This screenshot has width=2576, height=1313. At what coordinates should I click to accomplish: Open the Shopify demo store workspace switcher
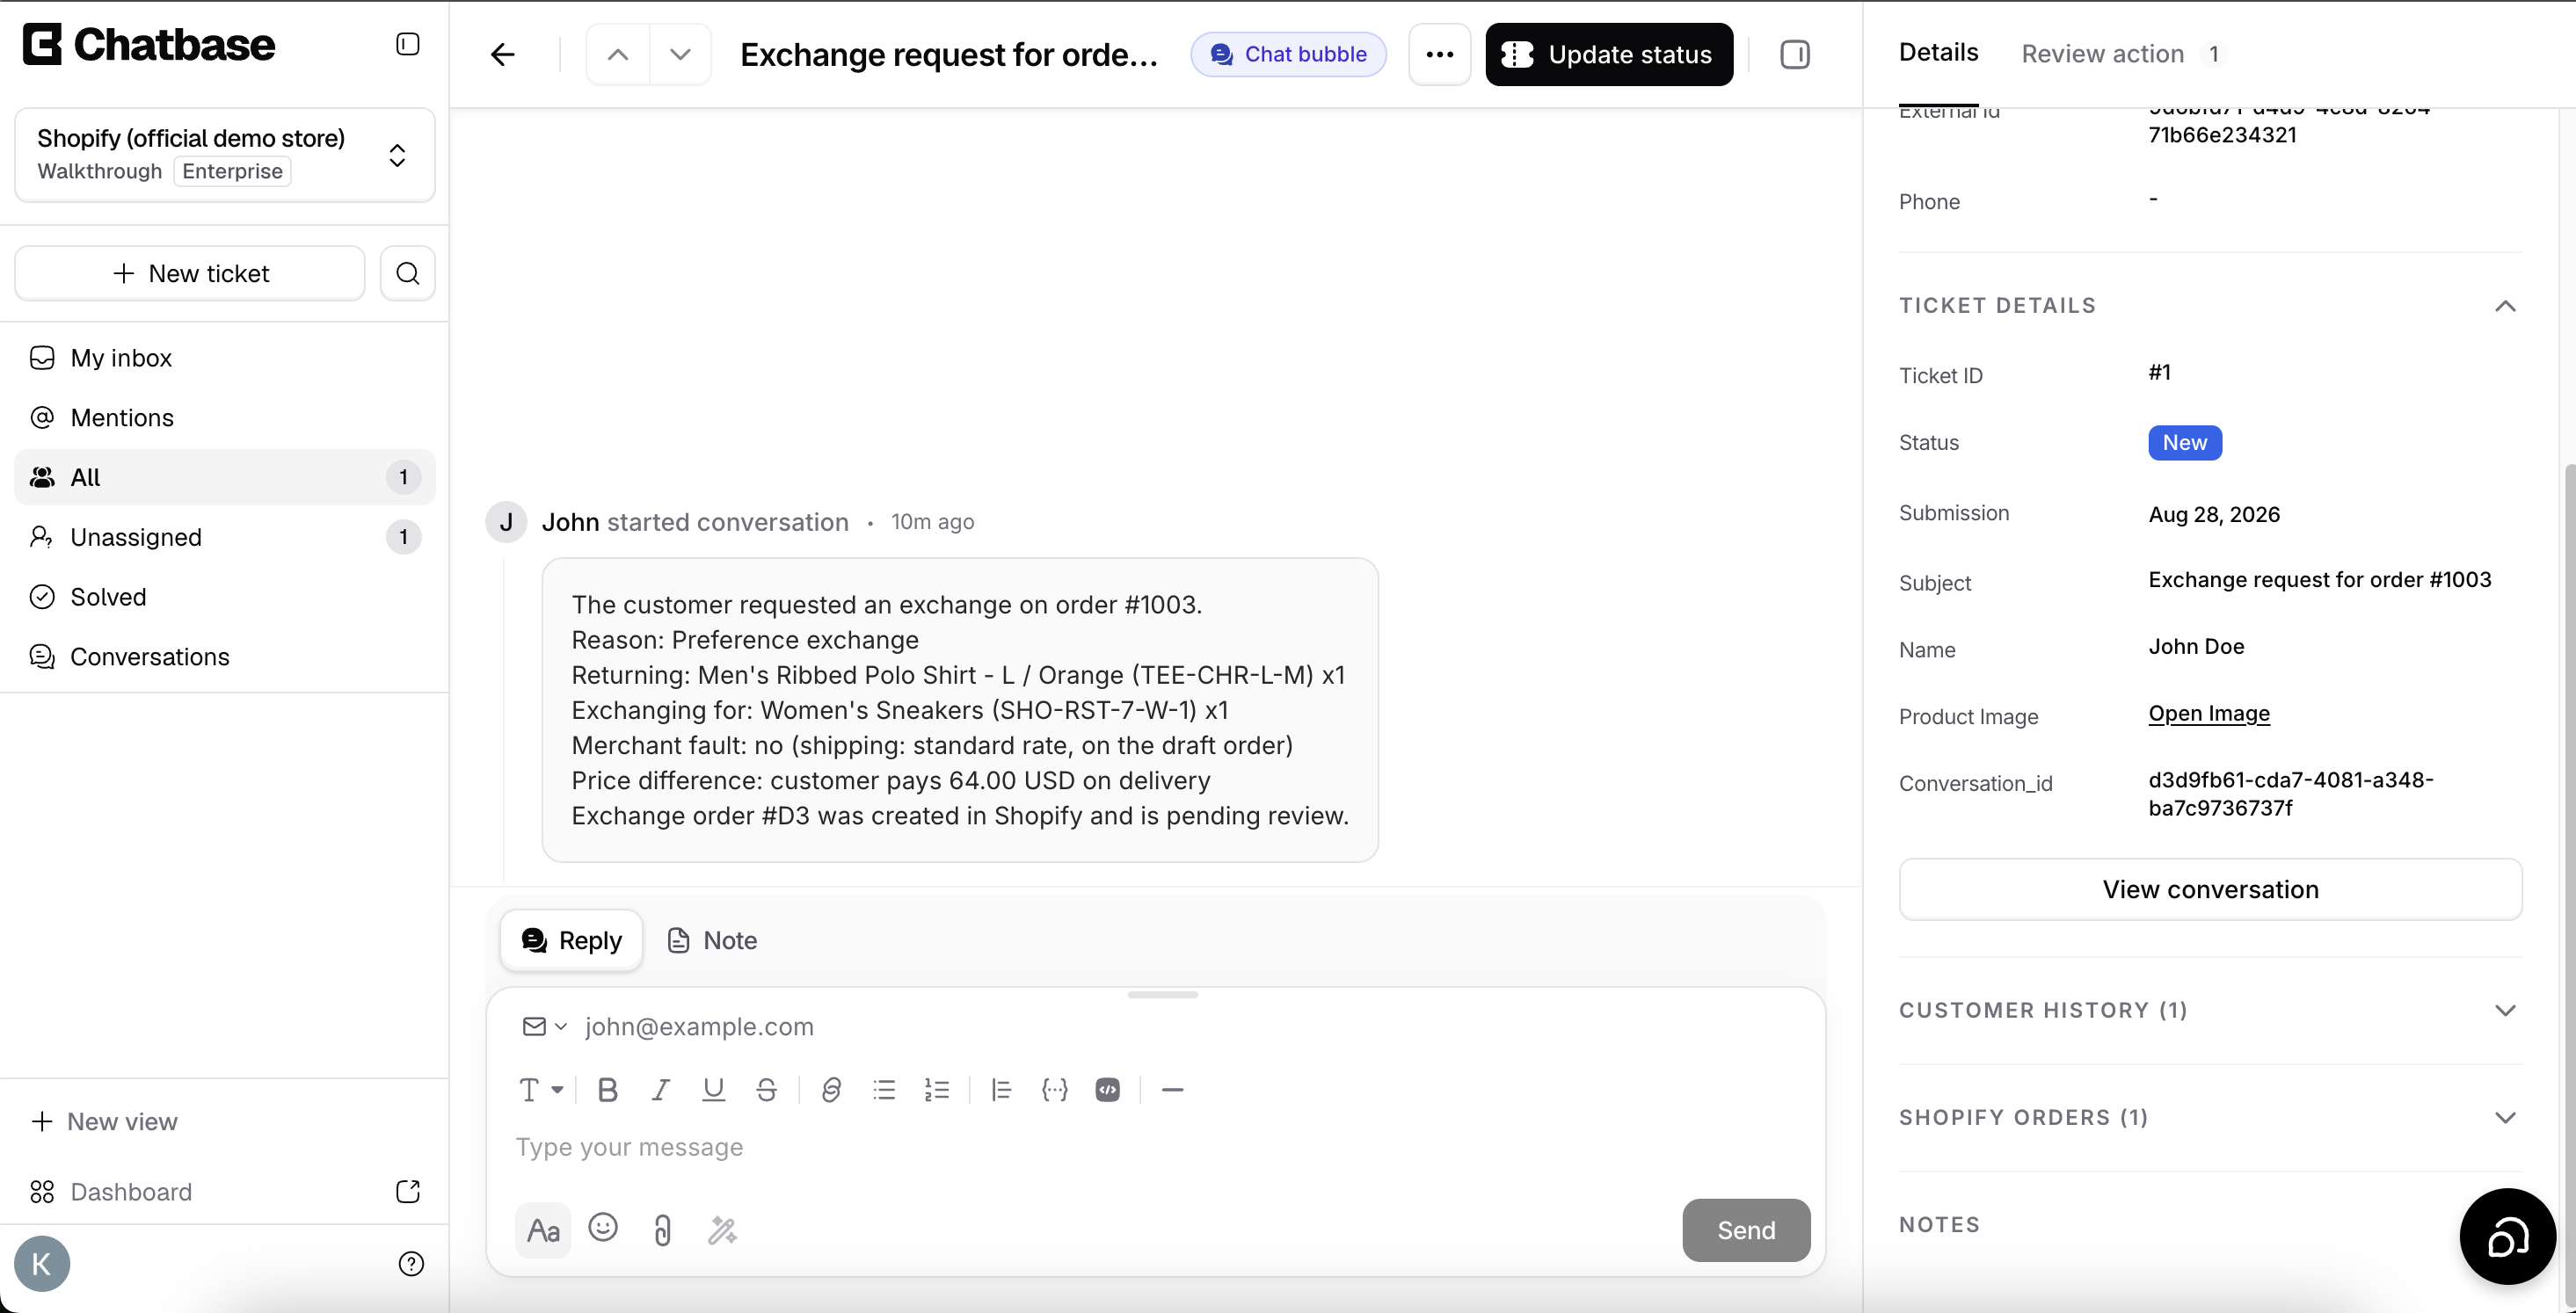click(225, 155)
